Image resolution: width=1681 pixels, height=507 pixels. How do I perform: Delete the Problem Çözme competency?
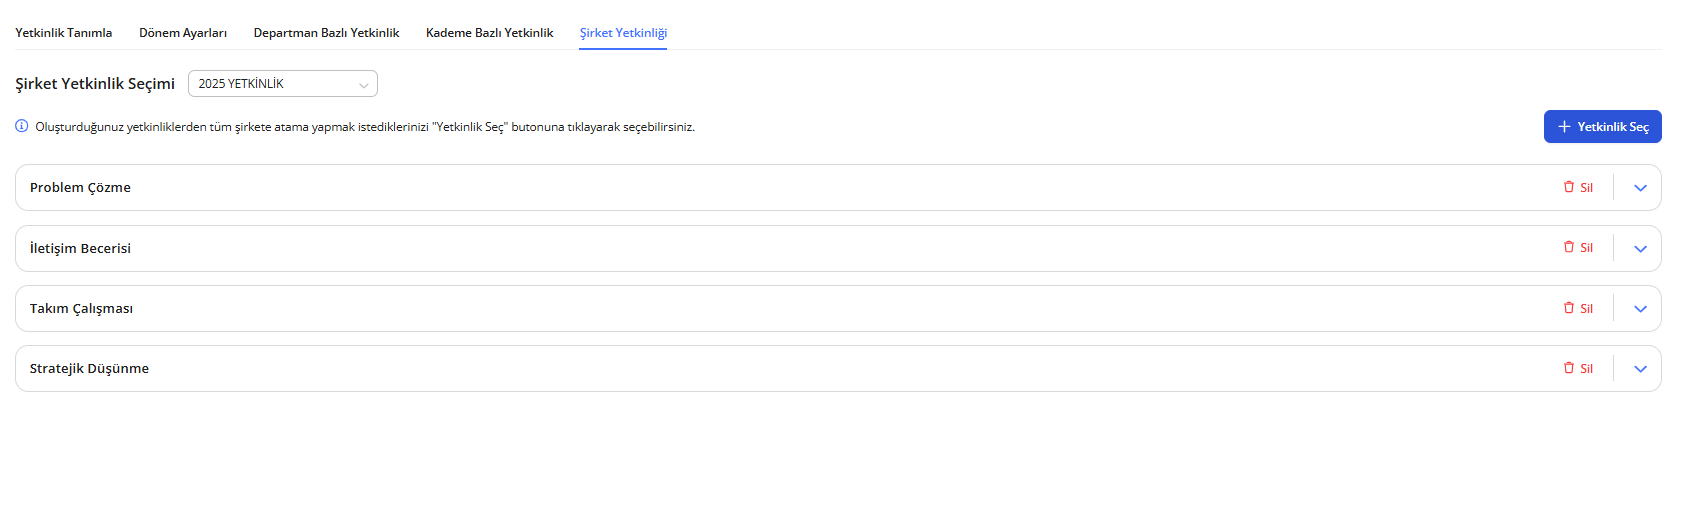coord(1578,187)
